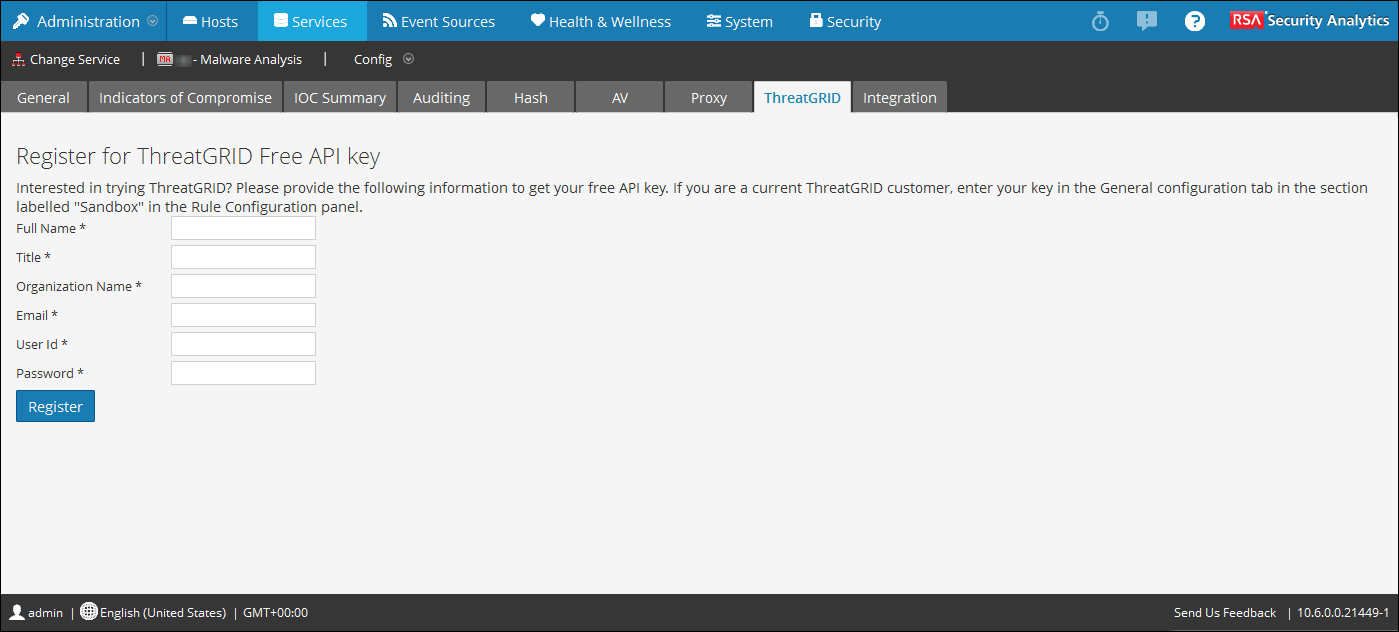Click the Organization Name input field
The height and width of the screenshot is (632, 1399).
point(243,286)
